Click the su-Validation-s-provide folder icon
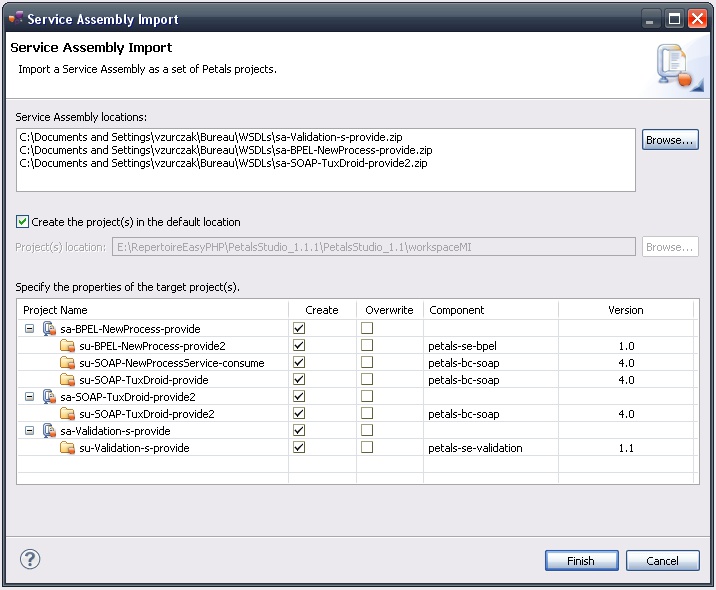The image size is (716, 590). 67,448
